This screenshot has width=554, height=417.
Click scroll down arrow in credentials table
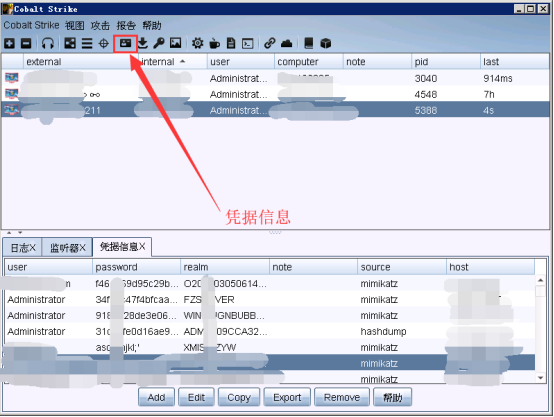[x=540, y=378]
